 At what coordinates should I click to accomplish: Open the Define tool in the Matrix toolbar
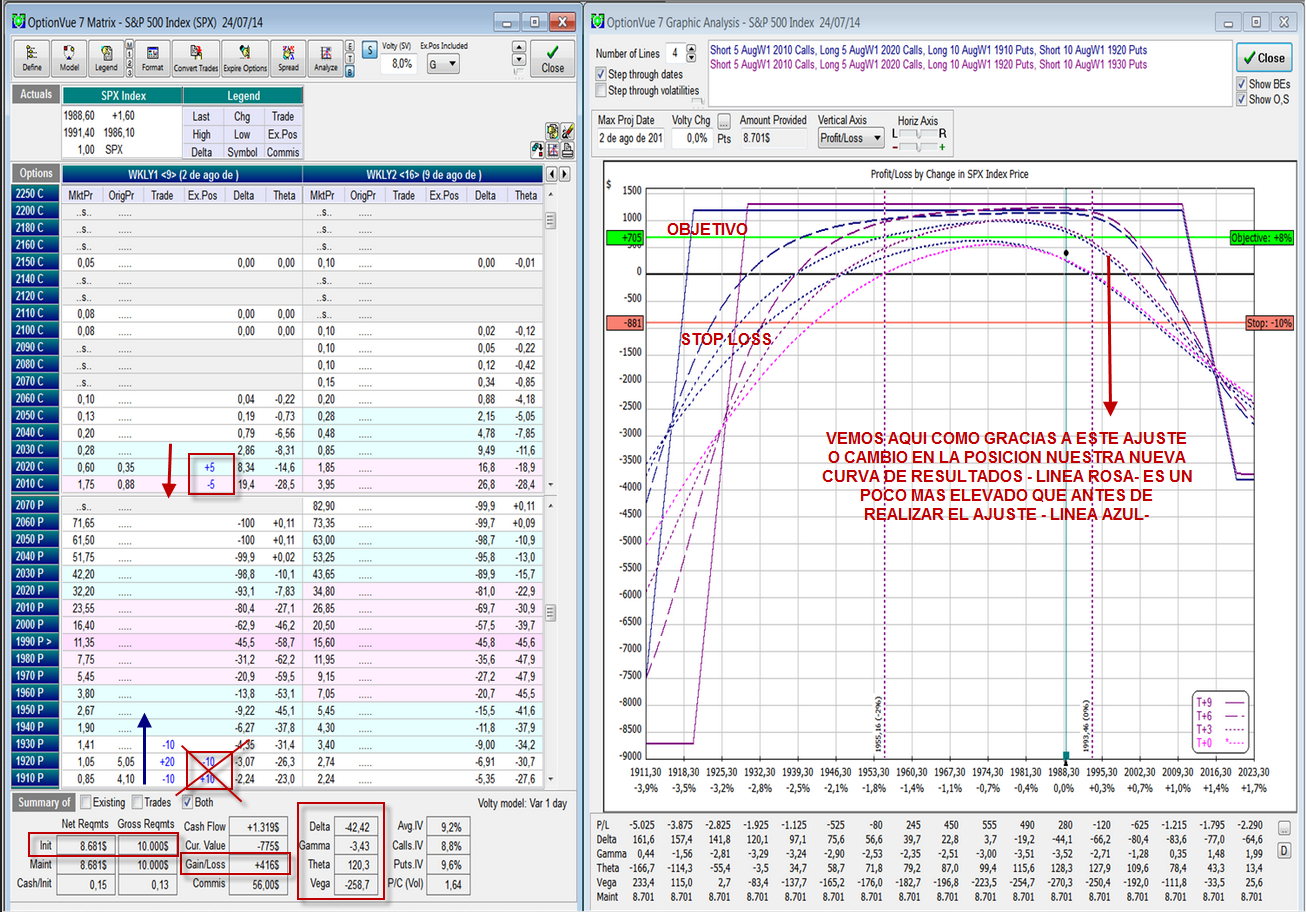(32, 58)
